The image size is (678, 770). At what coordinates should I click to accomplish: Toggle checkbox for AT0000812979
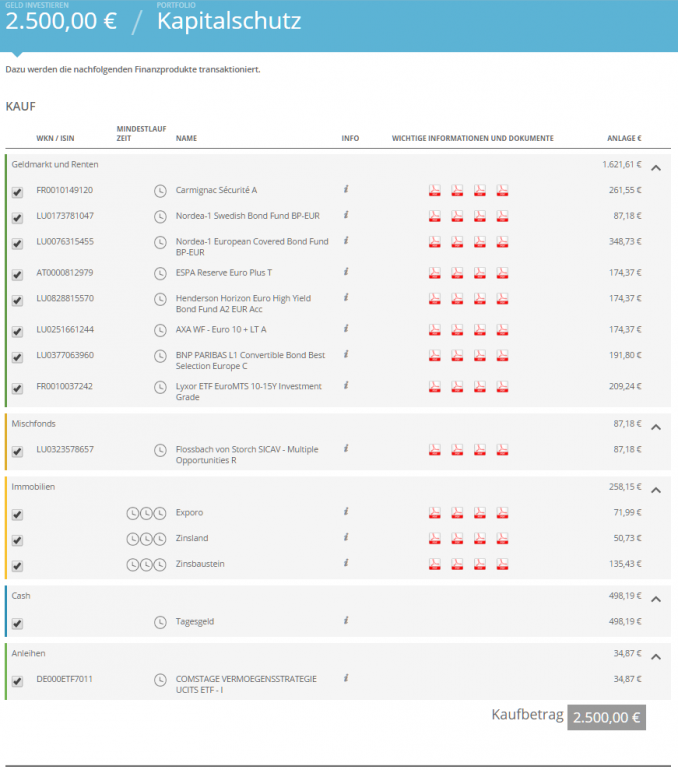click(x=17, y=275)
